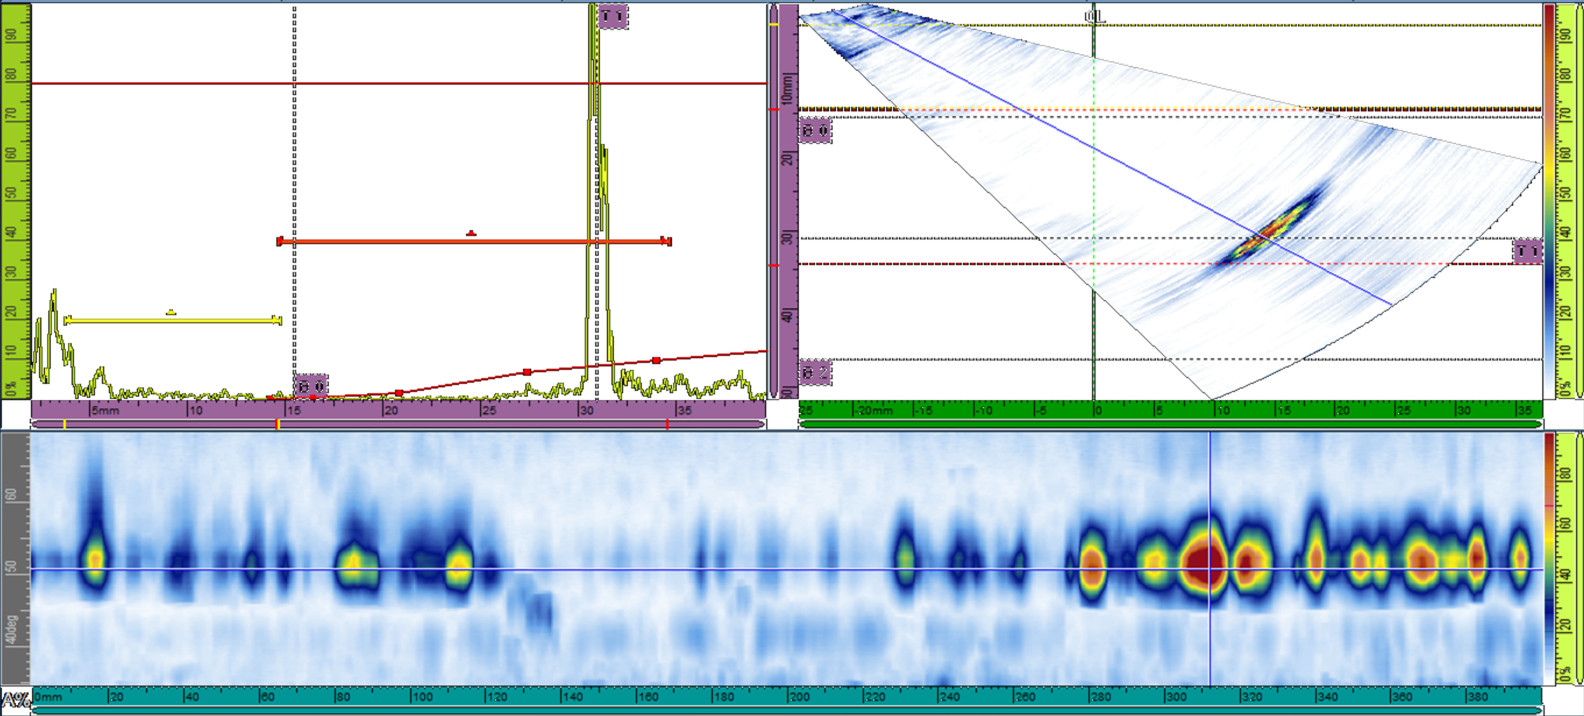Click the purple zoom bar under the A-scan

[400, 425]
